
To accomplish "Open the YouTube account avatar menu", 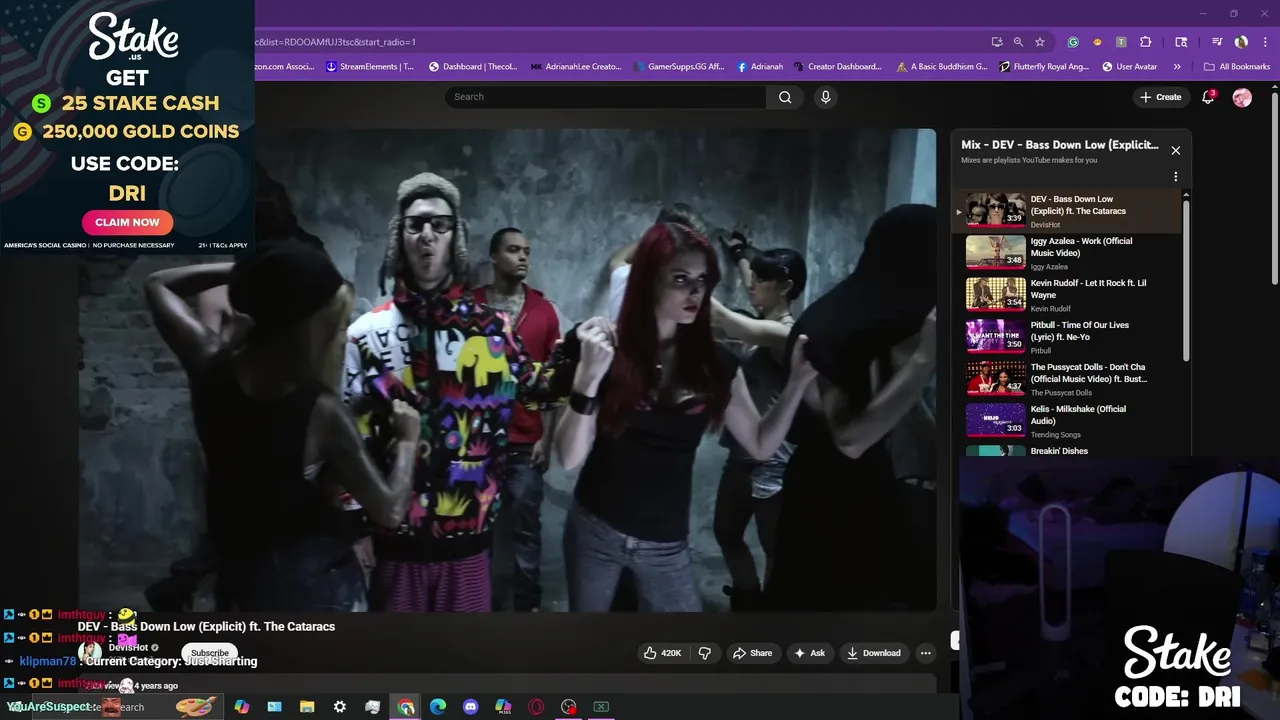I will point(1242,97).
